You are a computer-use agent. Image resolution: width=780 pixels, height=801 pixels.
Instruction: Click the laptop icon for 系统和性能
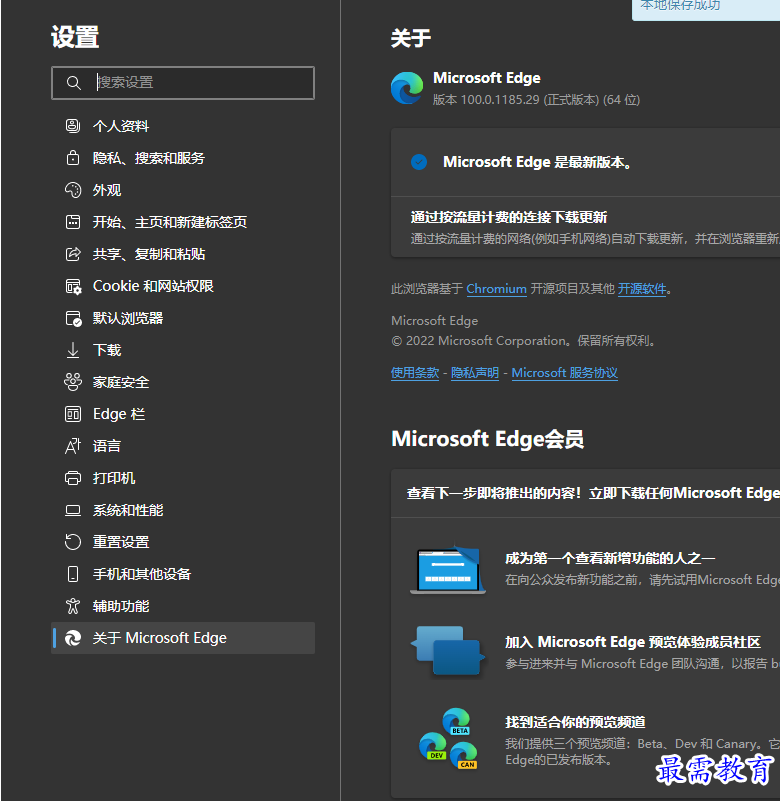(73, 510)
